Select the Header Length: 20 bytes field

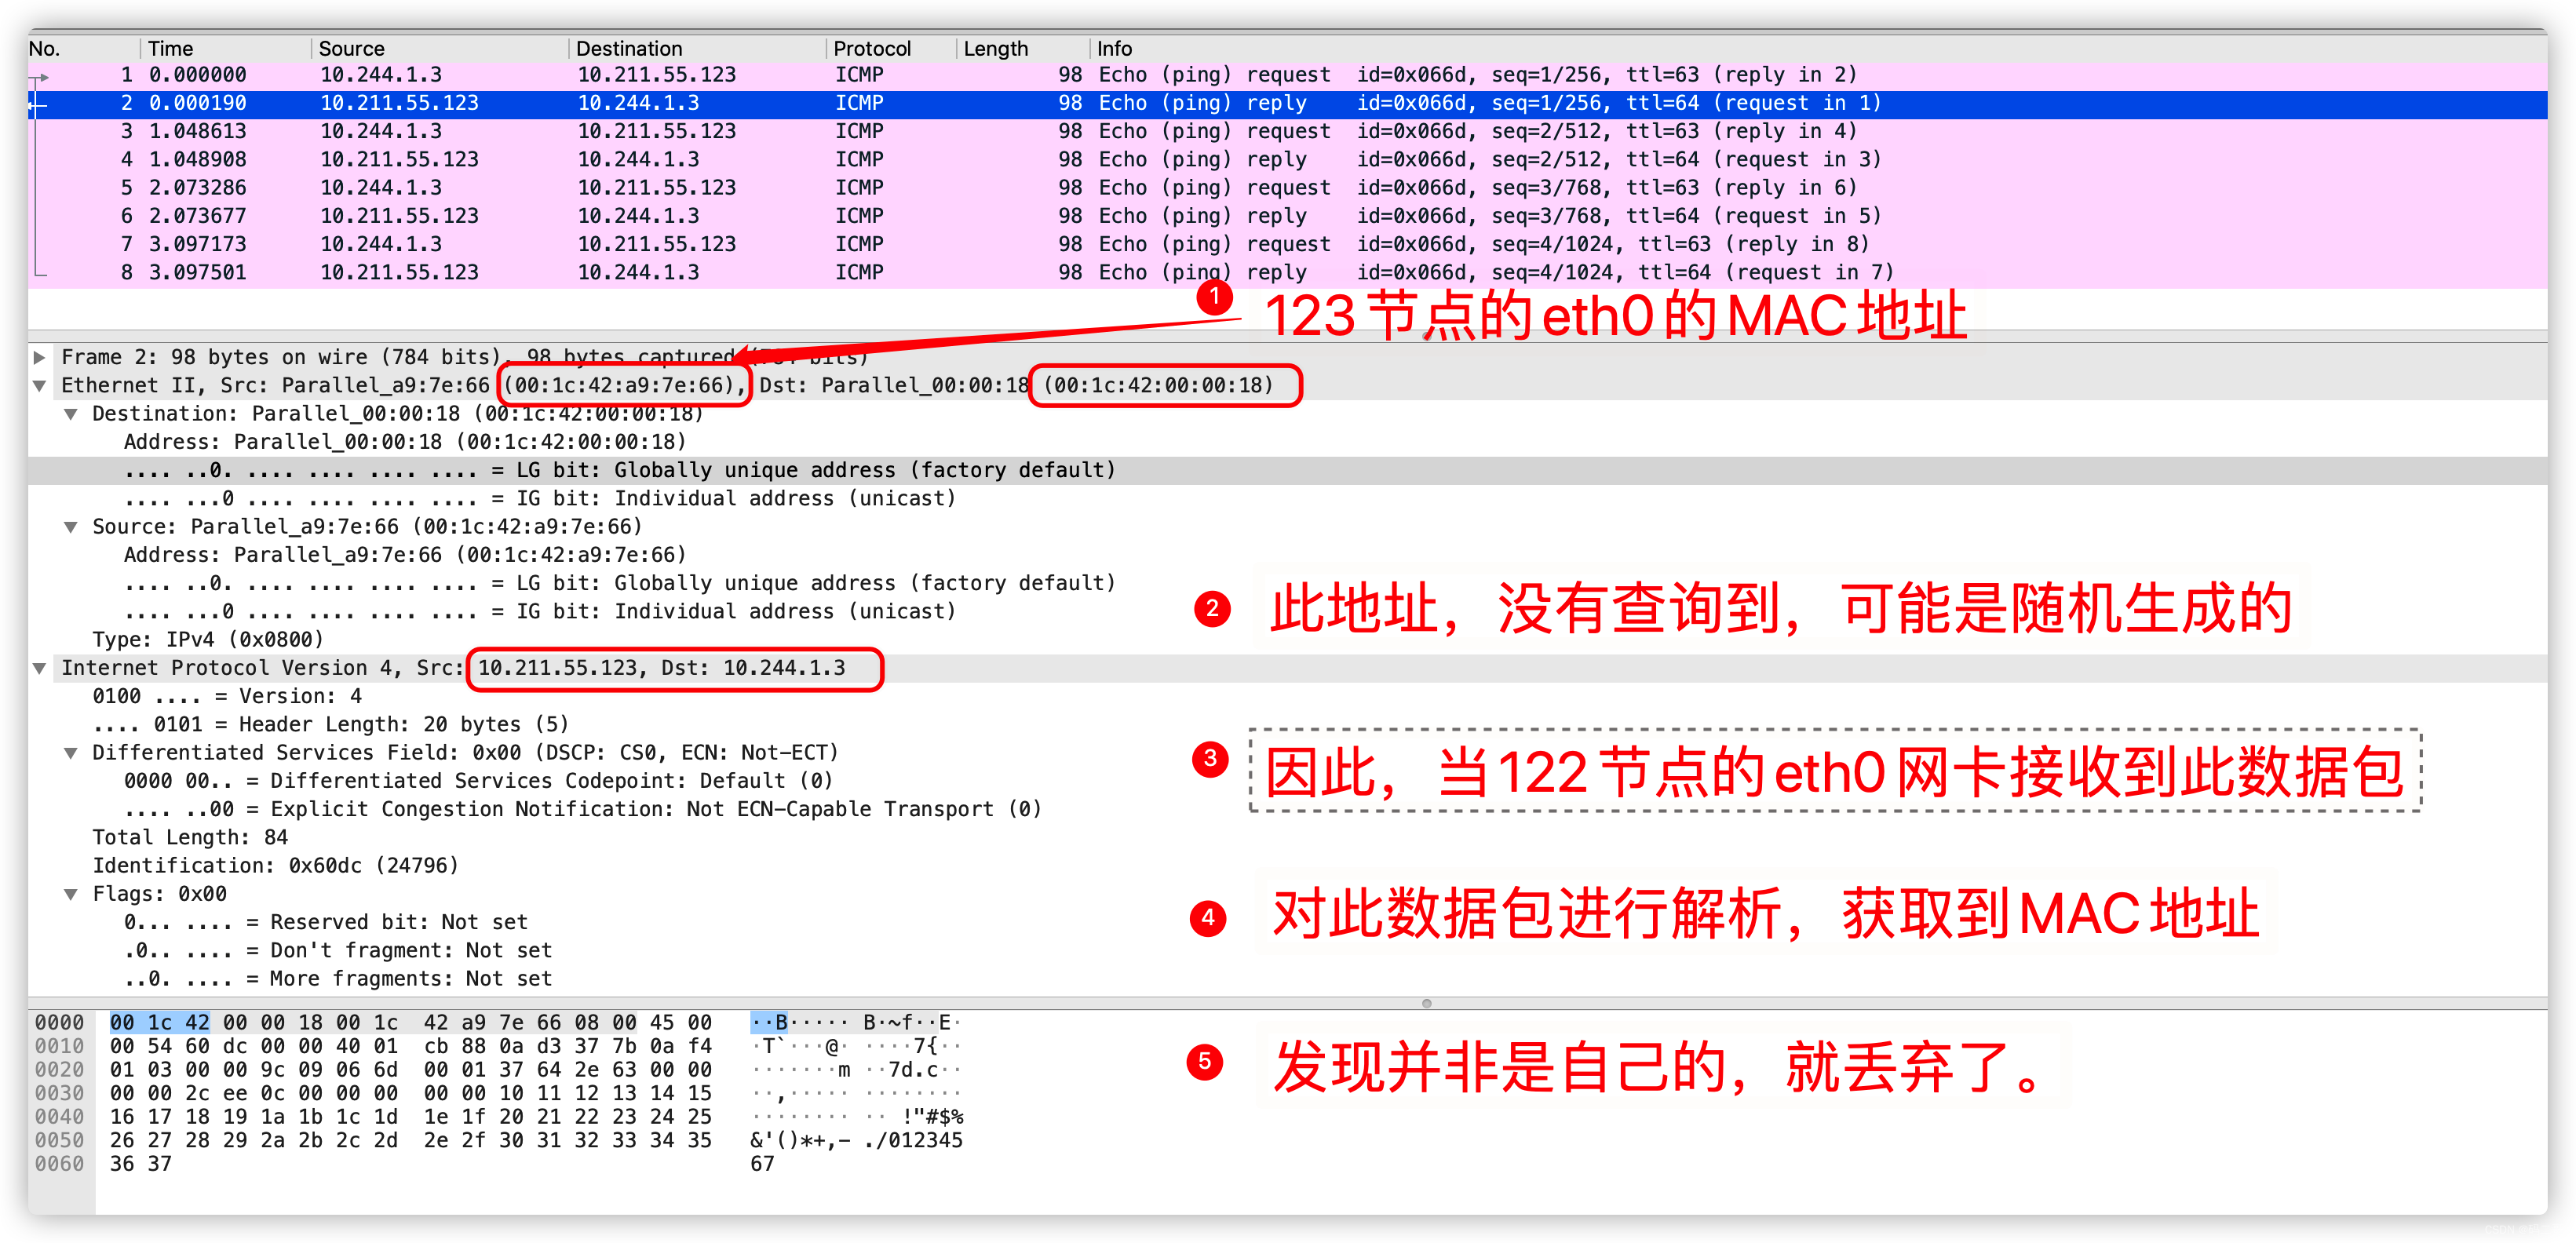tap(331, 724)
